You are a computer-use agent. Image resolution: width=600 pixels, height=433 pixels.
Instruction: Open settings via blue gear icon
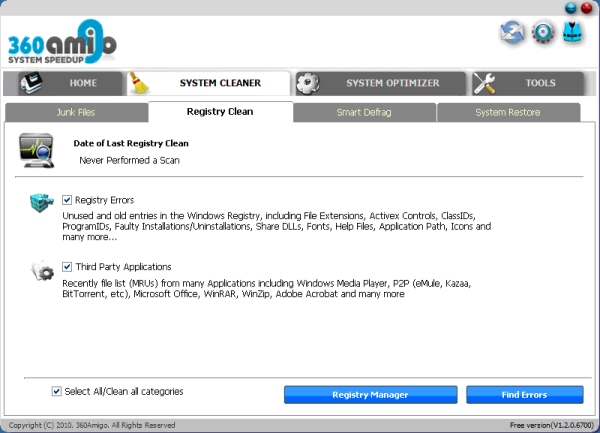[x=543, y=33]
